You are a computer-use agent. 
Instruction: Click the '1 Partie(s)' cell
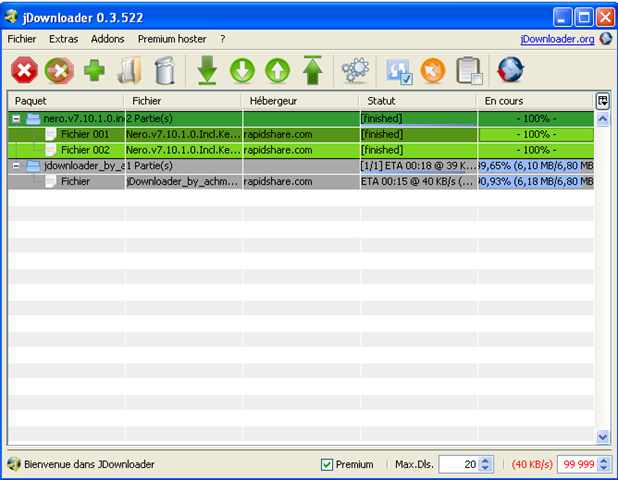pyautogui.click(x=184, y=166)
